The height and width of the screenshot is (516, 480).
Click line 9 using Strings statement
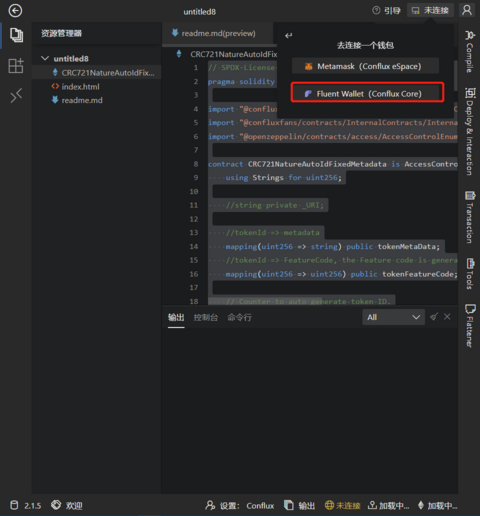pyautogui.click(x=283, y=178)
